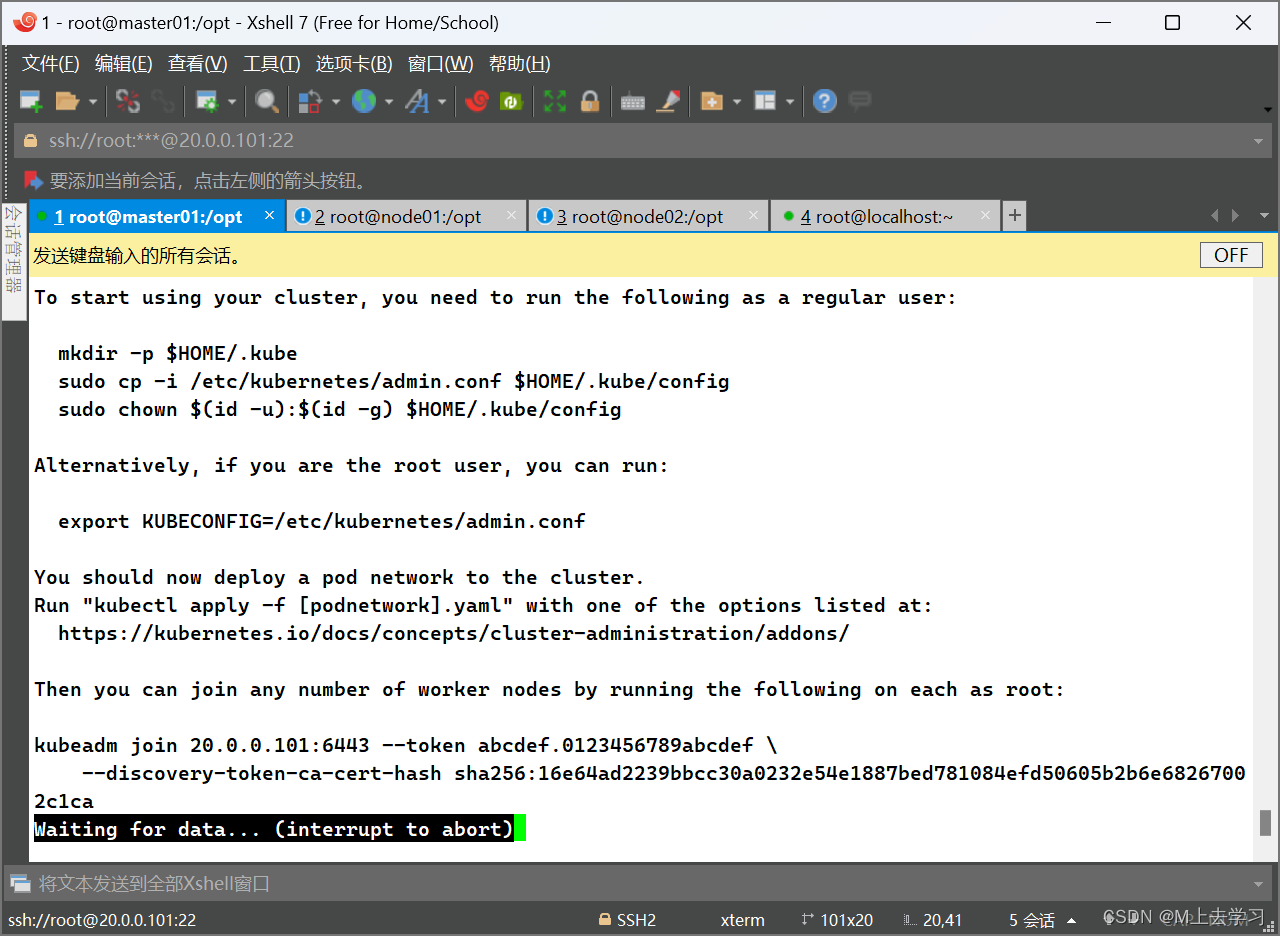Click the pane layout icon

pos(765,101)
